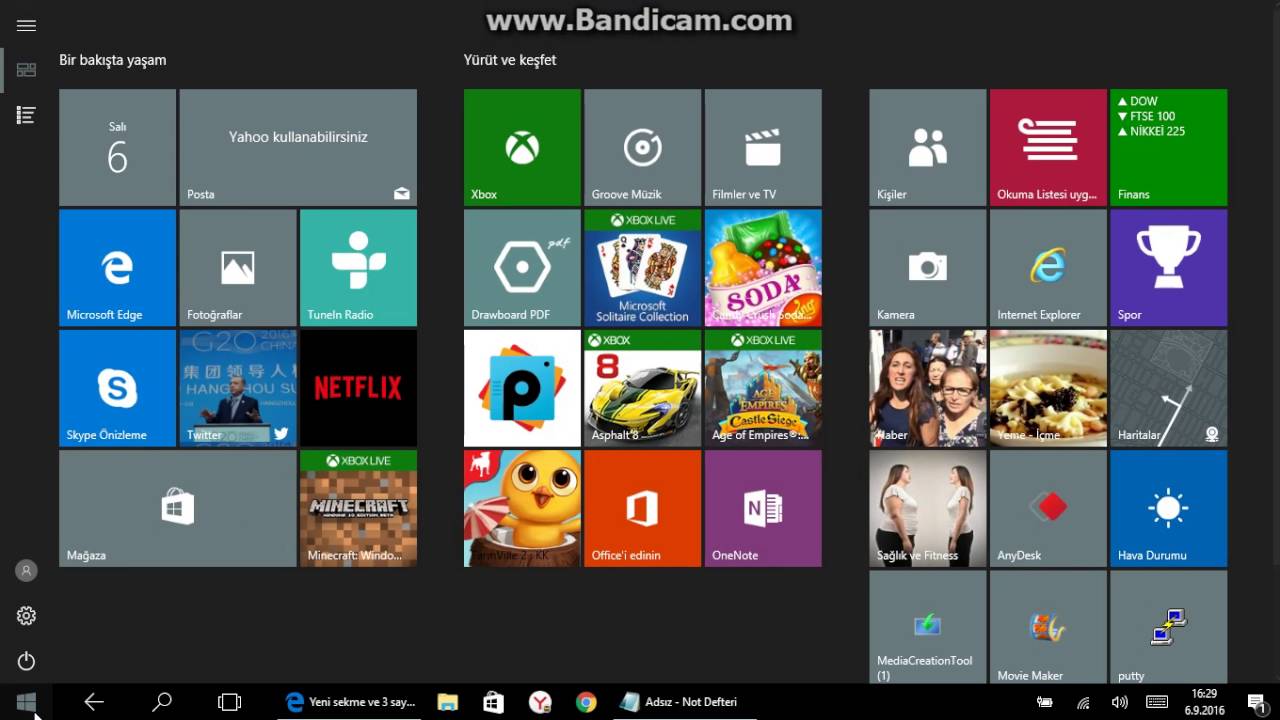The width and height of the screenshot is (1280, 720).
Task: Open Action Center notifications icon
Action: point(1257,702)
